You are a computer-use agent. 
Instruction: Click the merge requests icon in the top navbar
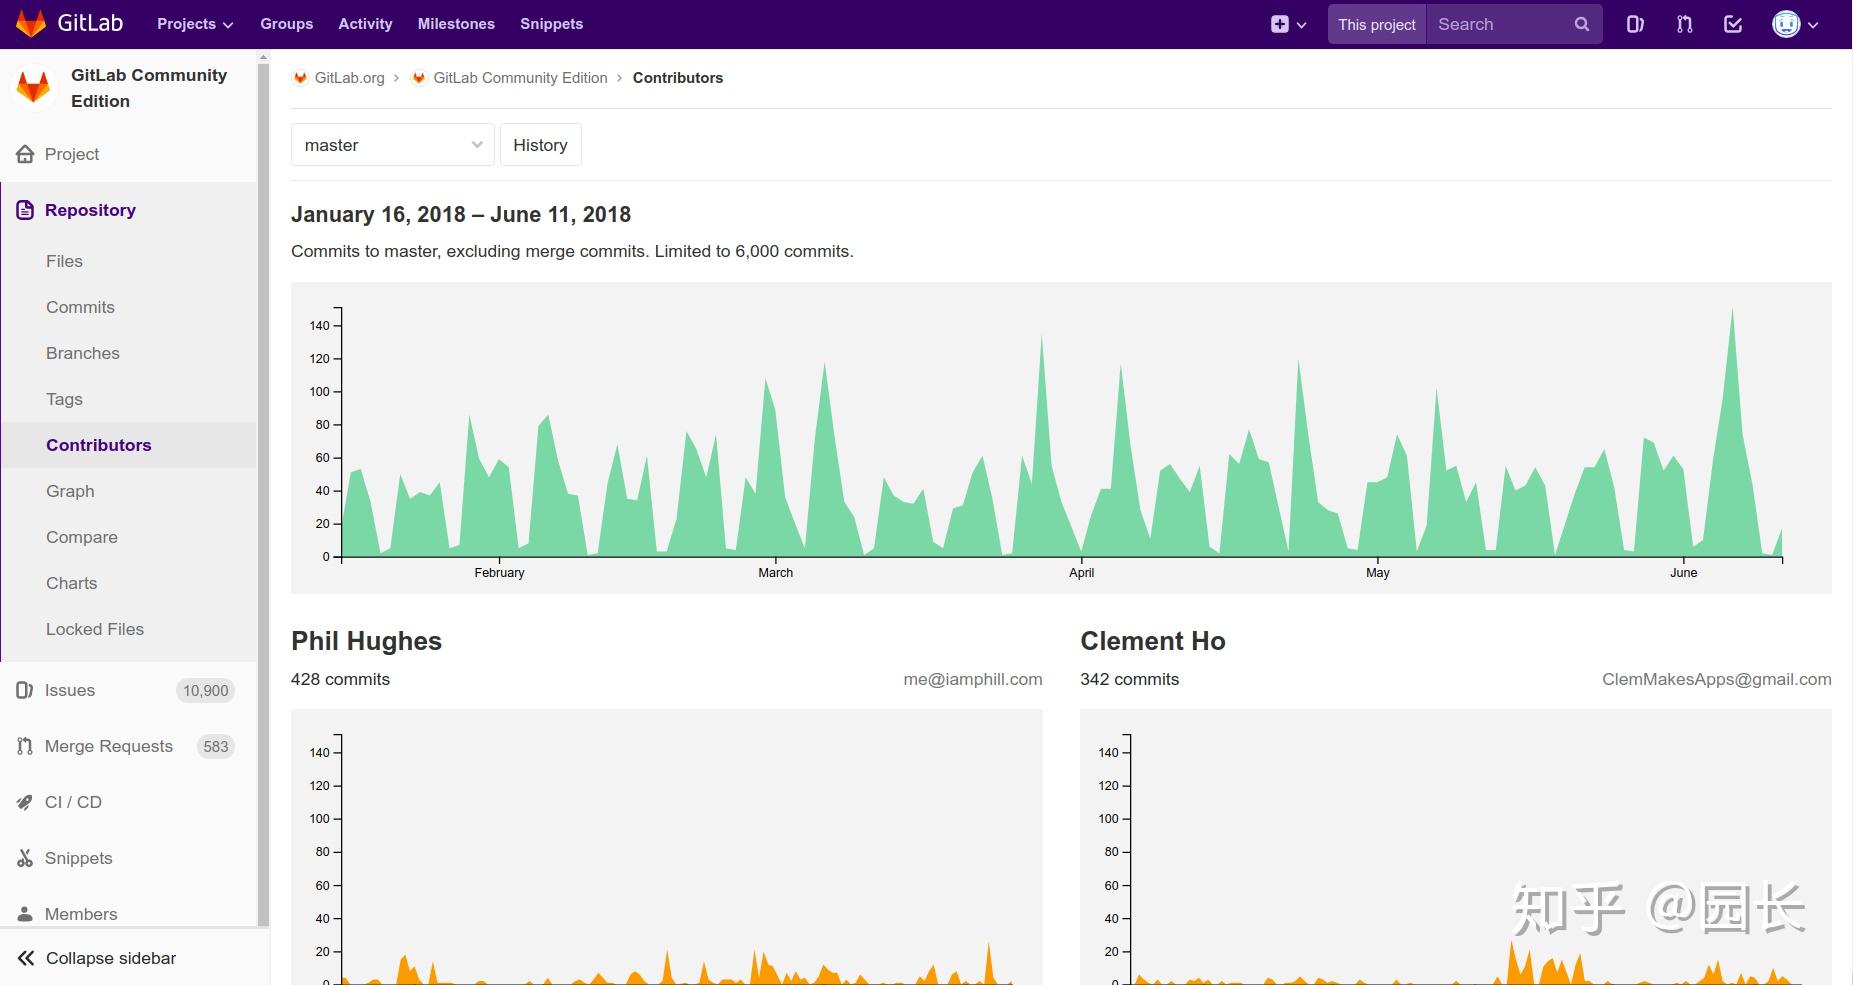point(1683,23)
